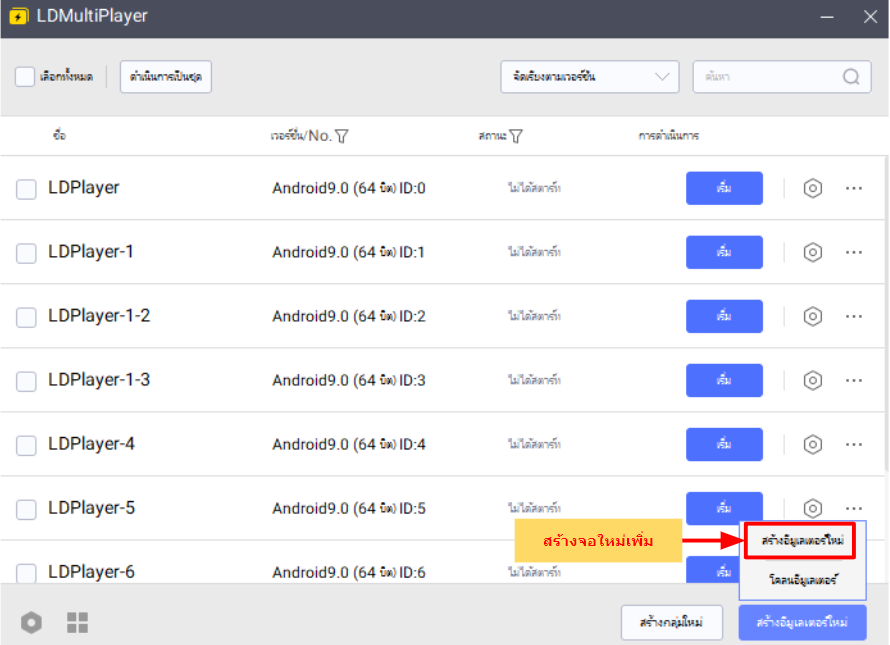Image resolution: width=890 pixels, height=645 pixels.
Task: Check the LDPlayer-1-2 row checkbox
Action: [x=26, y=317]
